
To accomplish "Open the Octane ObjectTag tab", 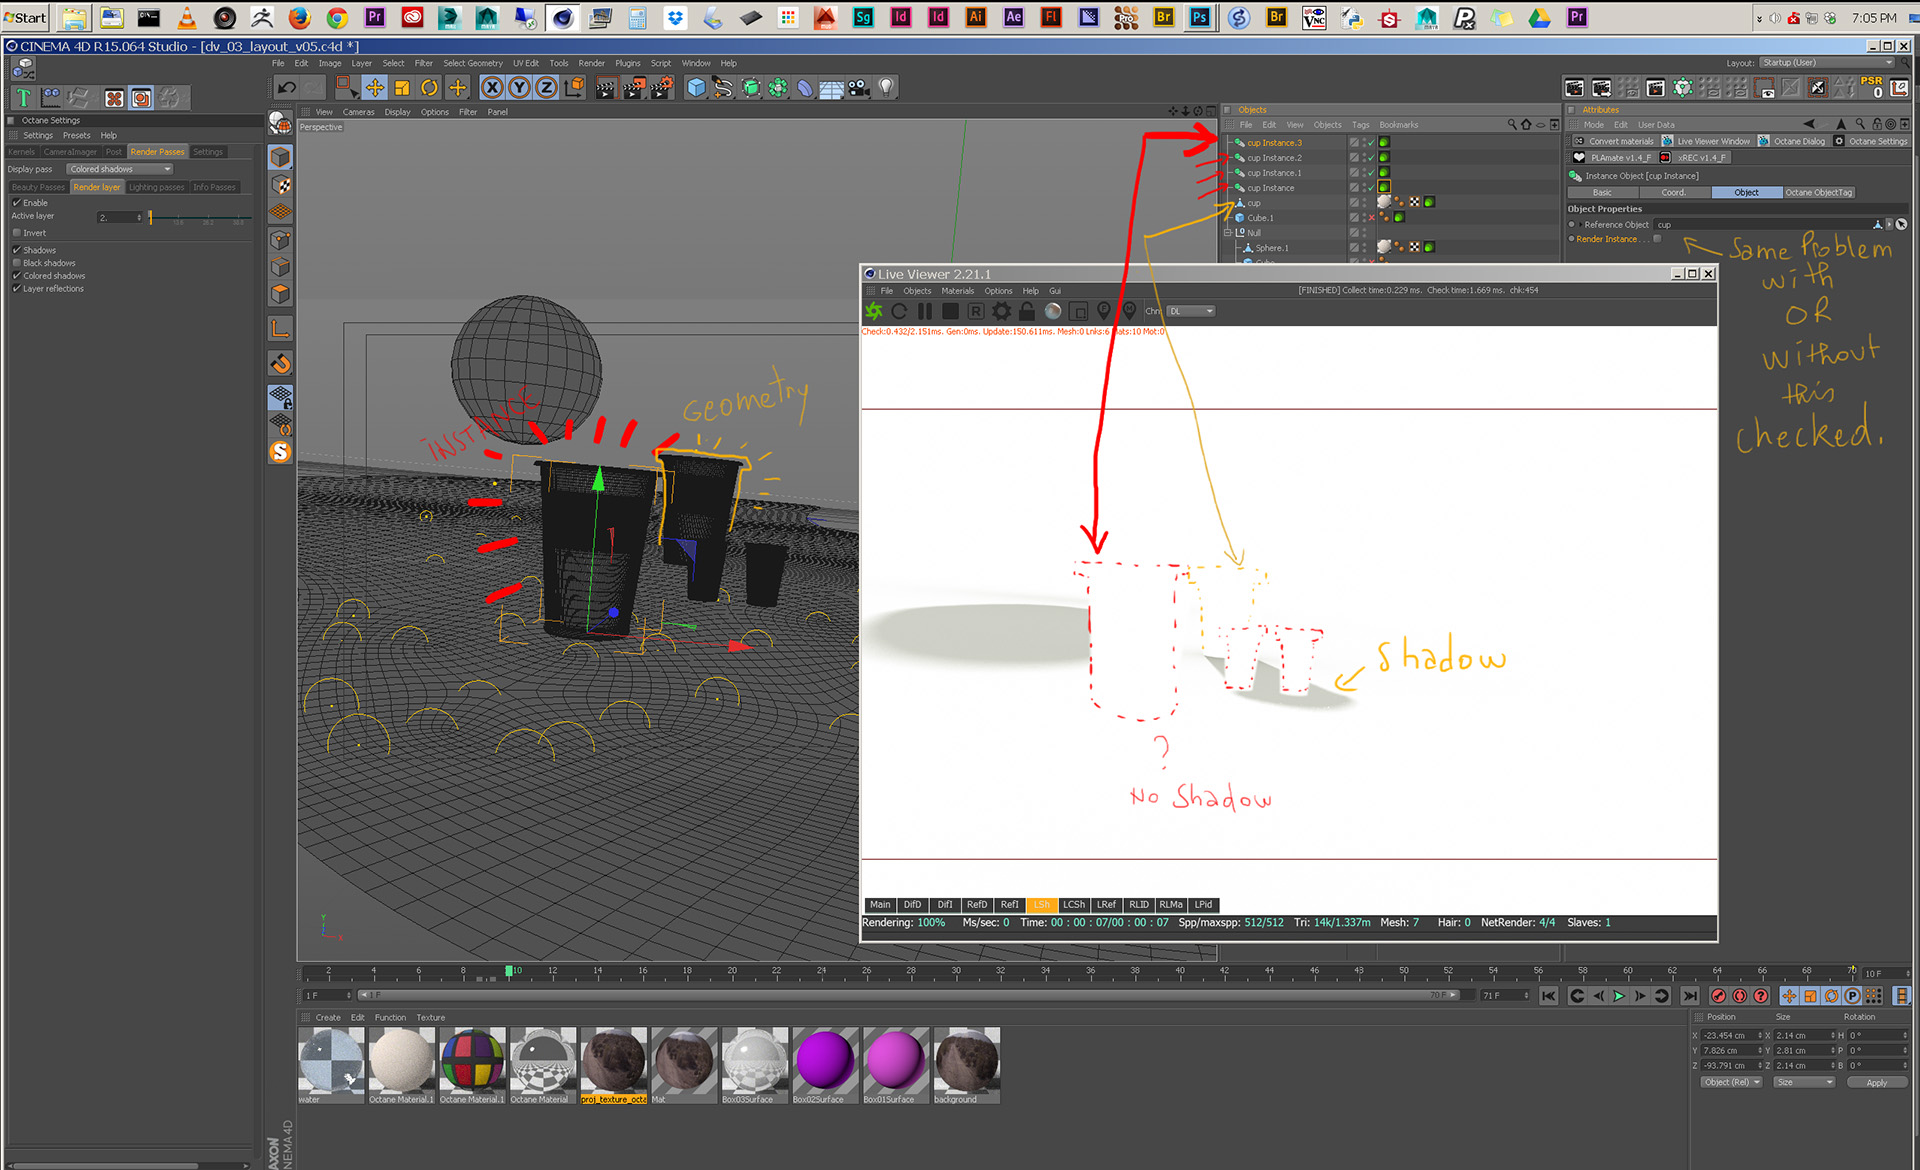I will (1819, 192).
